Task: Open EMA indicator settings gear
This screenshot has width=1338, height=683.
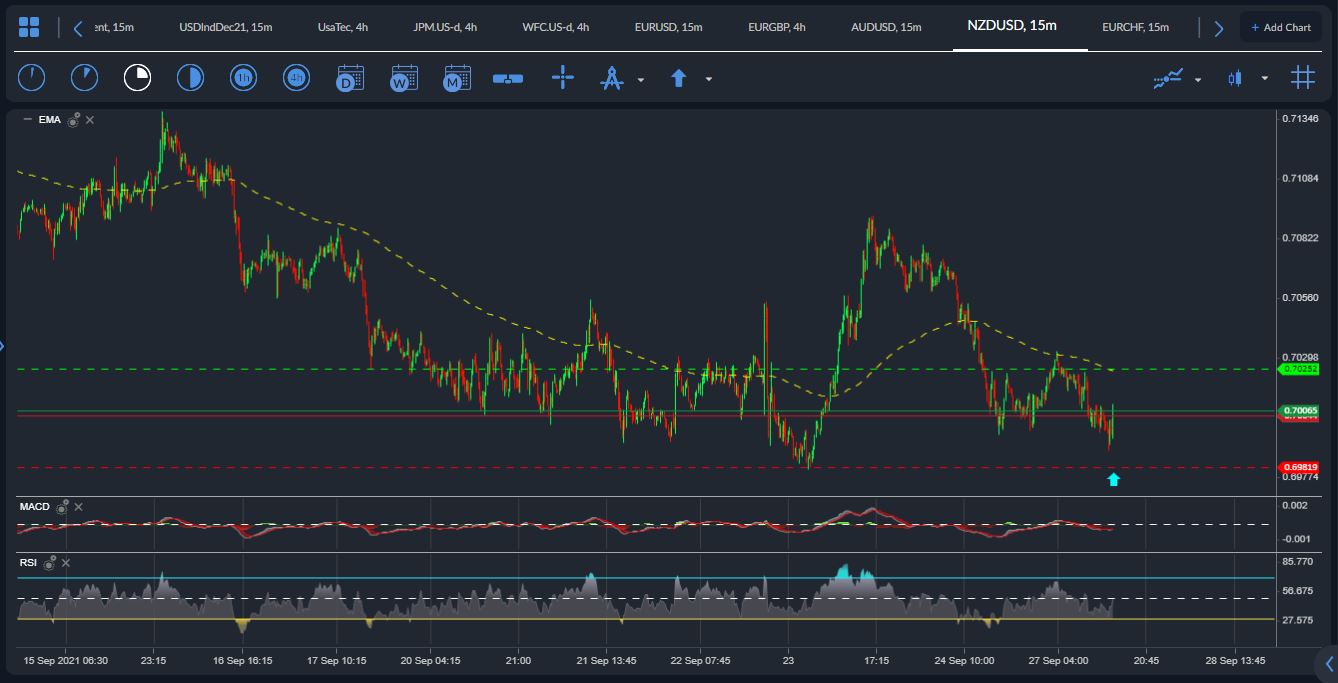Action: [x=73, y=120]
